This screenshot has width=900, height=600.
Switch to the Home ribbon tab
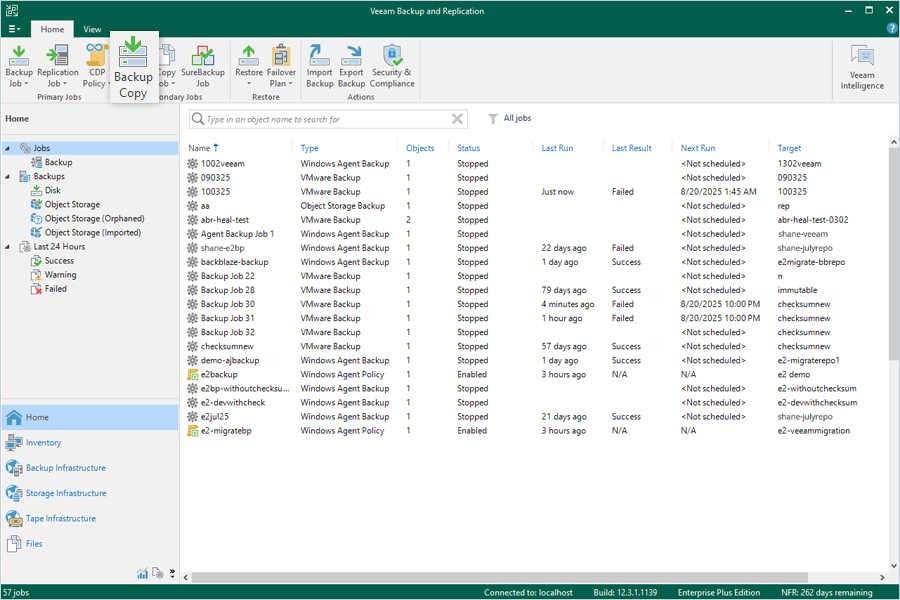(52, 29)
